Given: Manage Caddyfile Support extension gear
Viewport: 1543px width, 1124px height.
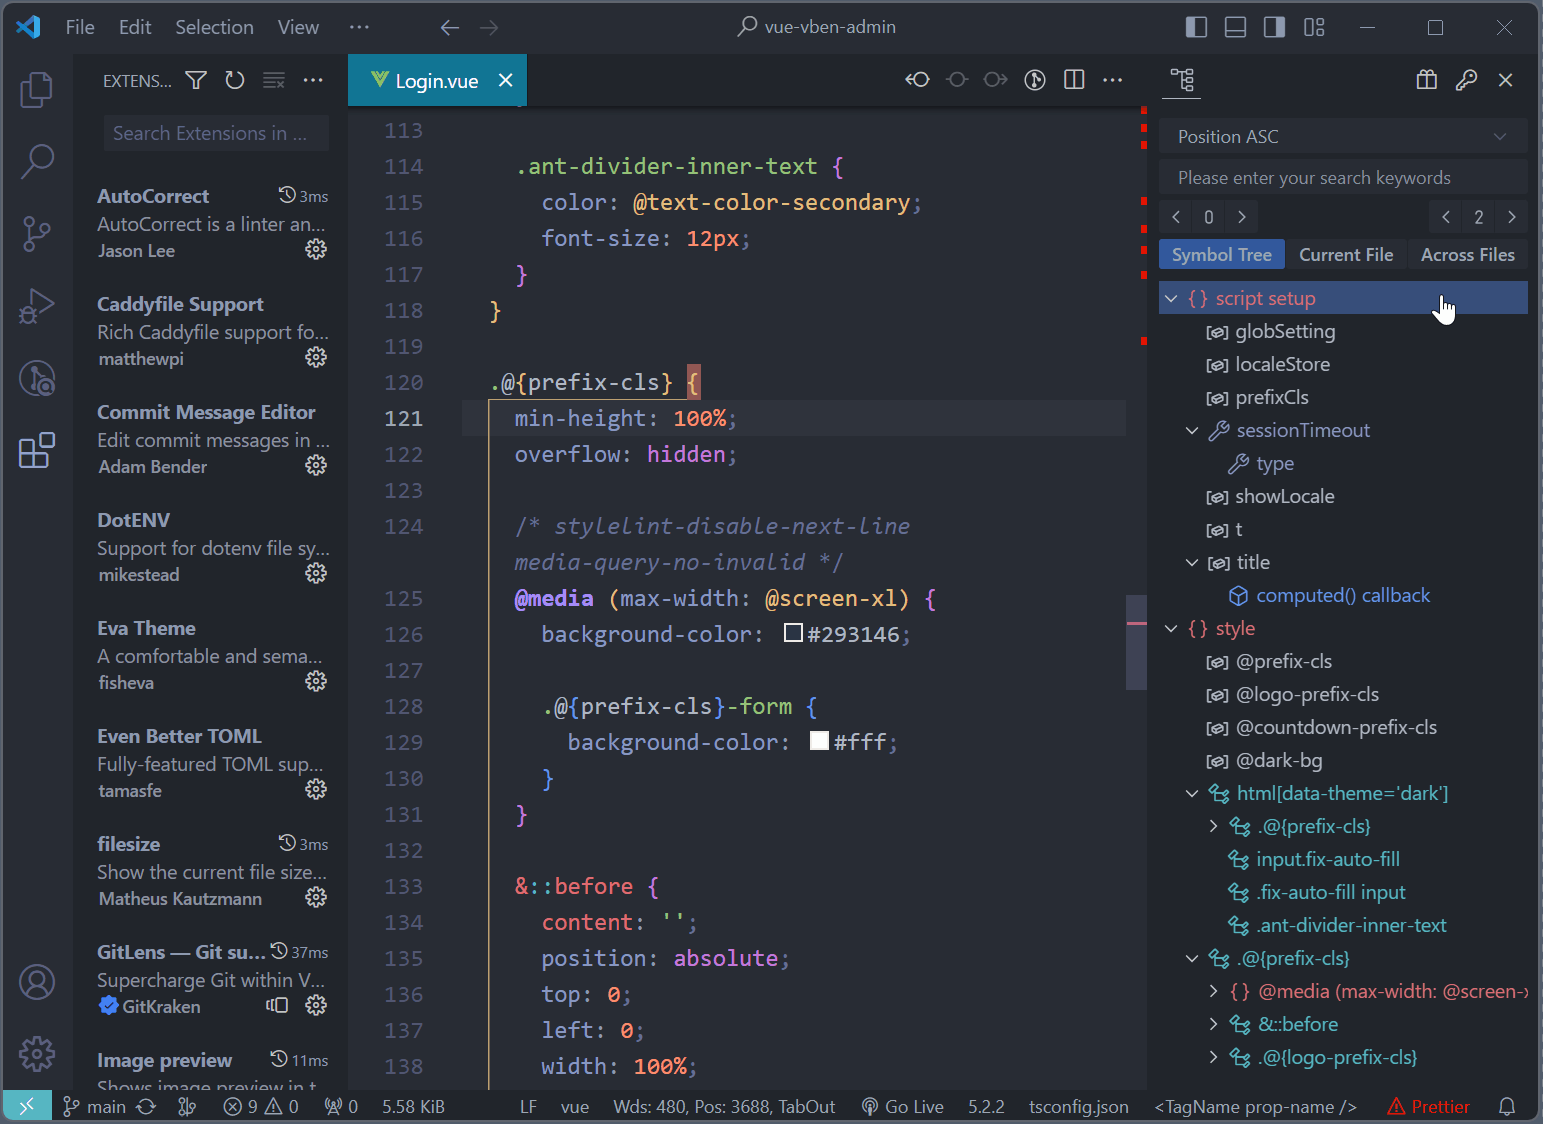Looking at the screenshot, I should (x=316, y=357).
